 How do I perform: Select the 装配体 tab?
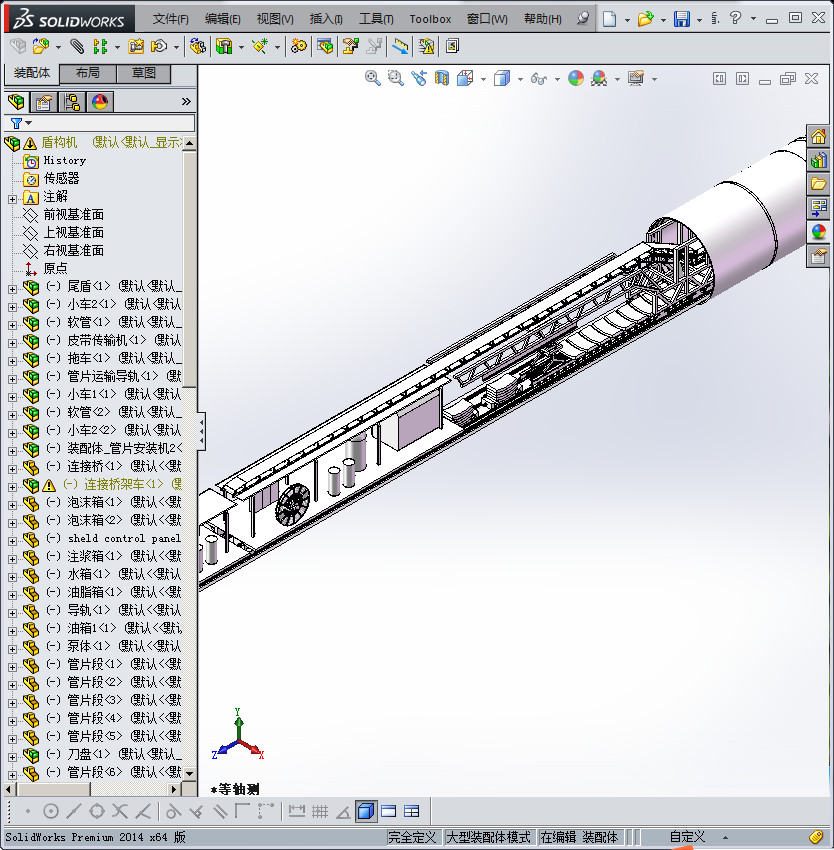pos(31,73)
